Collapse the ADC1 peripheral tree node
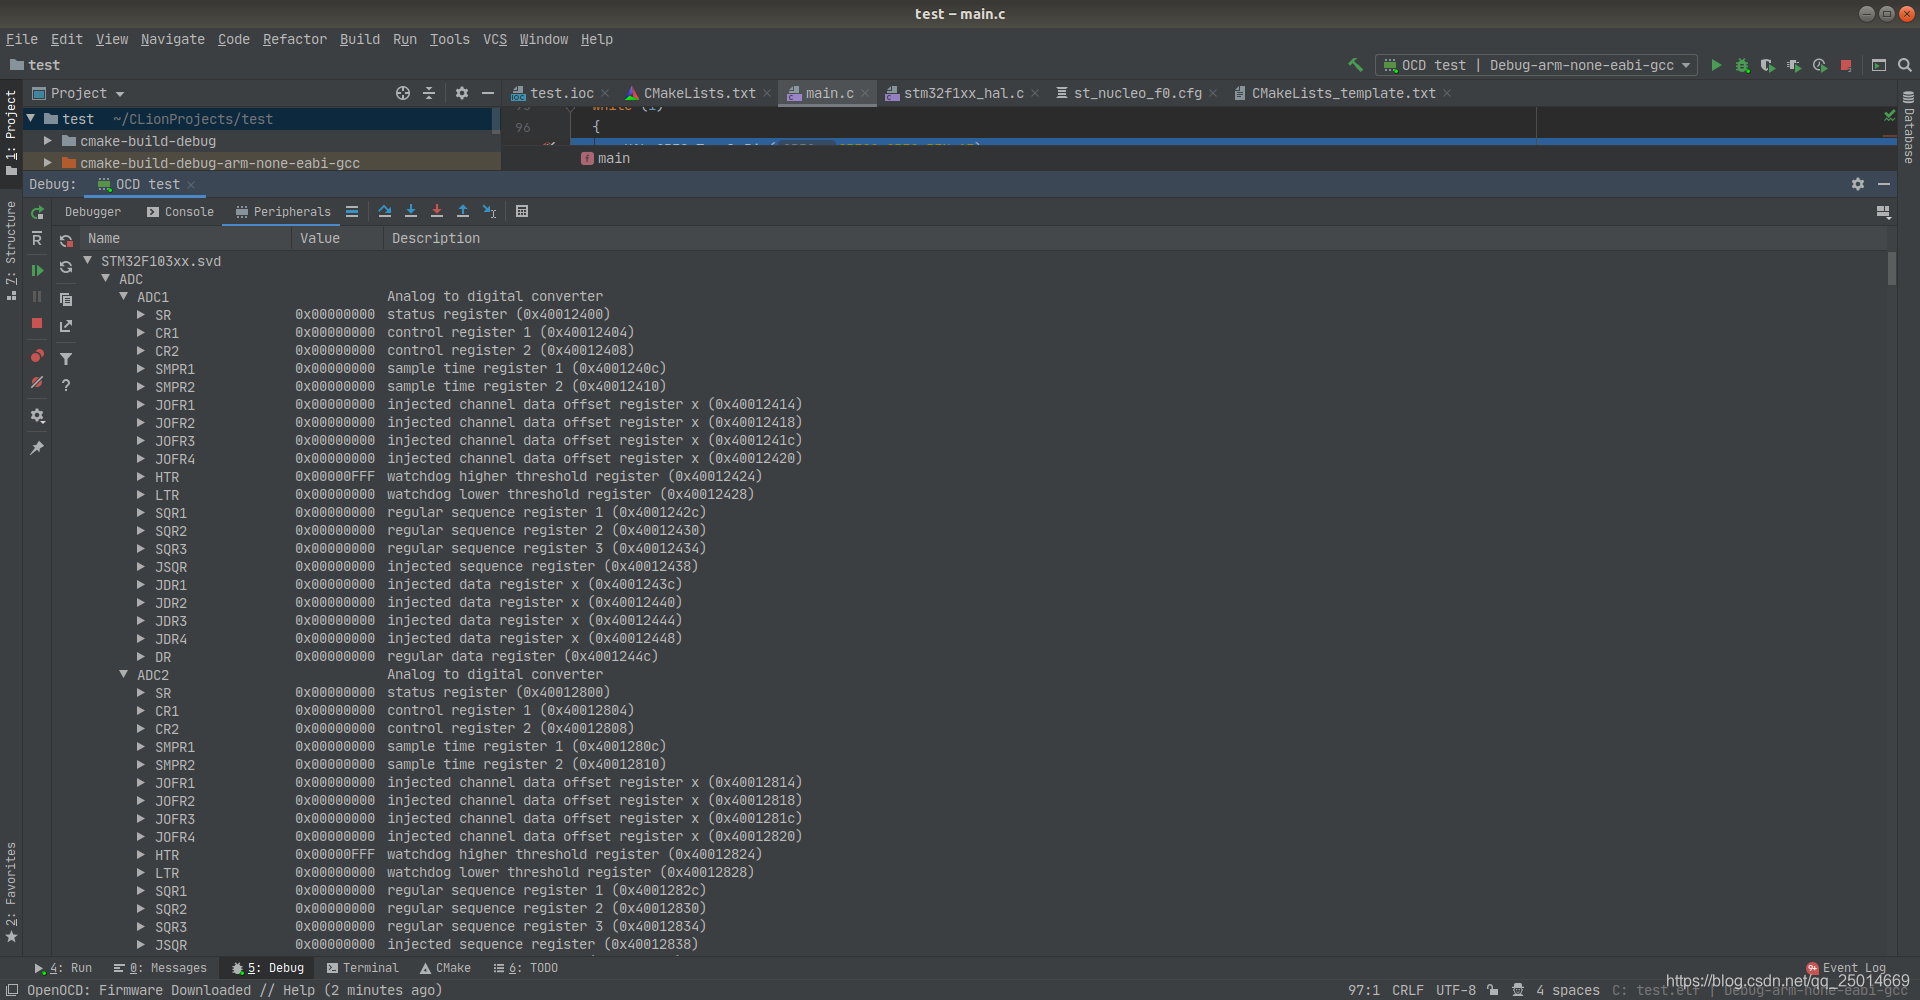Image resolution: width=1920 pixels, height=1000 pixels. pyautogui.click(x=123, y=296)
